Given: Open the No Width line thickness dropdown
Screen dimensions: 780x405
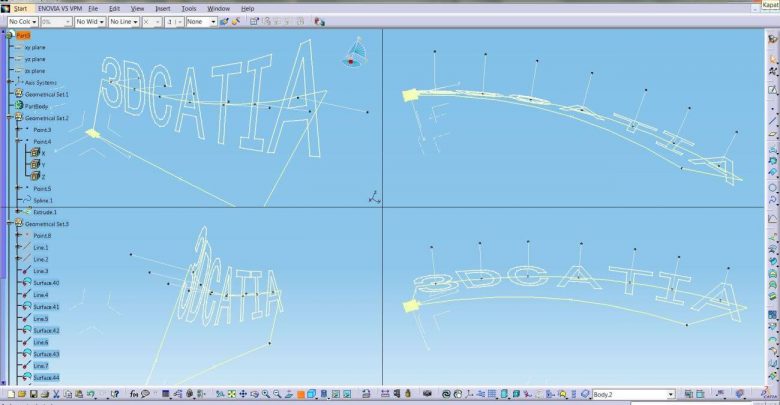Looking at the screenshot, I should pos(90,21).
